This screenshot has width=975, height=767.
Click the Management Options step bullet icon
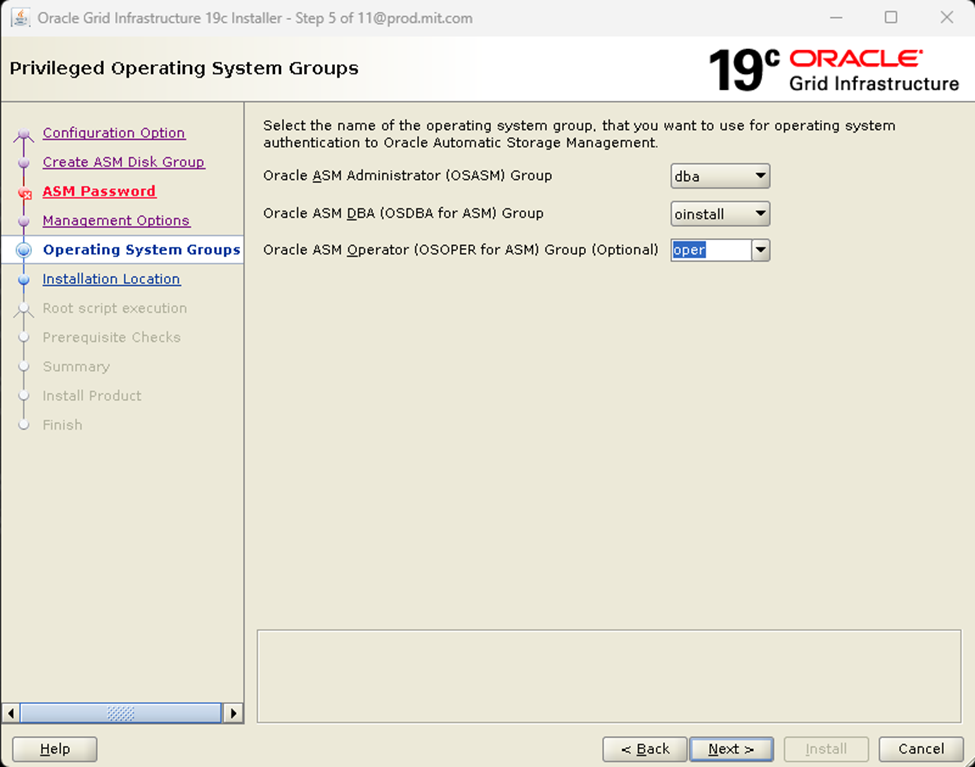[x=24, y=221]
